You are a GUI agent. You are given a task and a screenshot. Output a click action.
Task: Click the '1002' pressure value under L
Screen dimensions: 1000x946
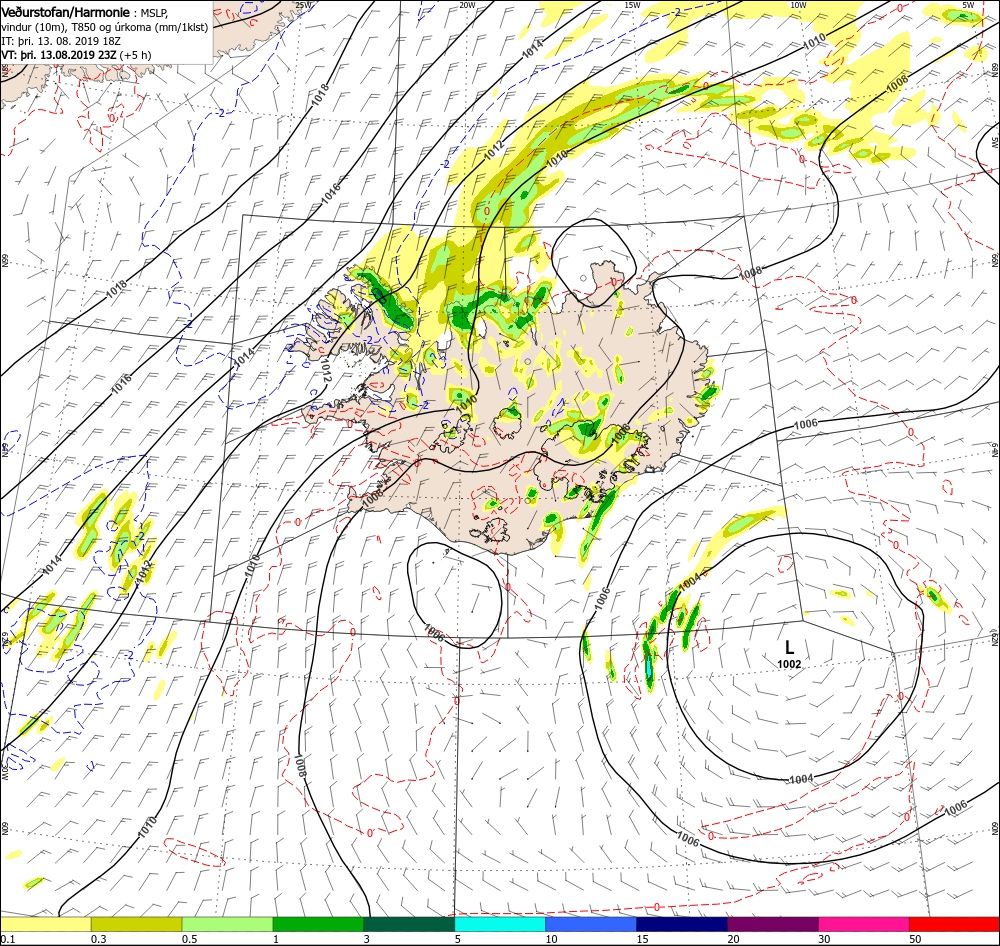coord(789,664)
